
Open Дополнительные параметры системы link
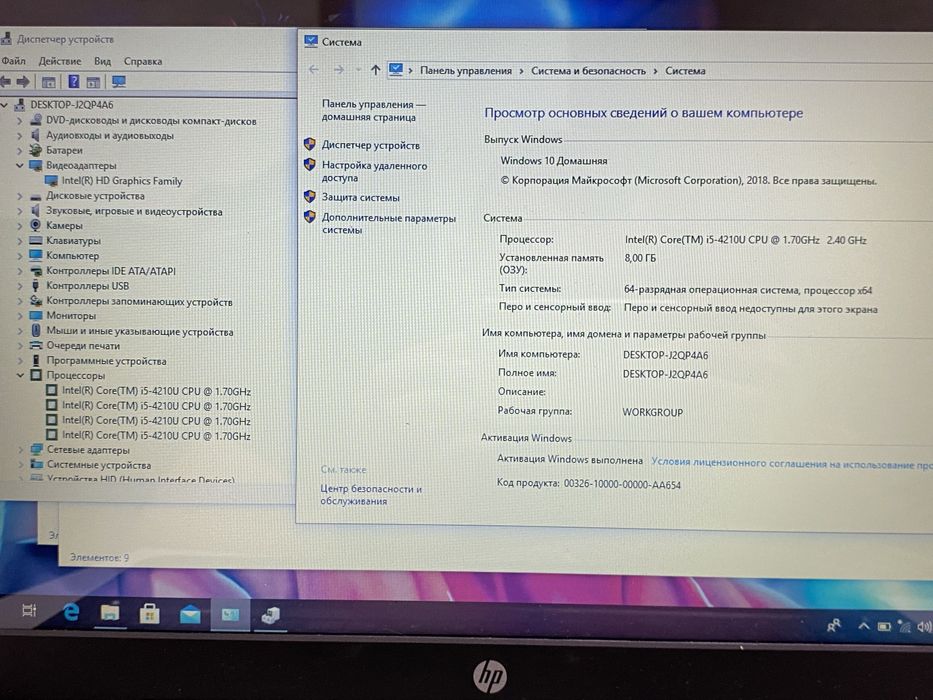tap(389, 224)
